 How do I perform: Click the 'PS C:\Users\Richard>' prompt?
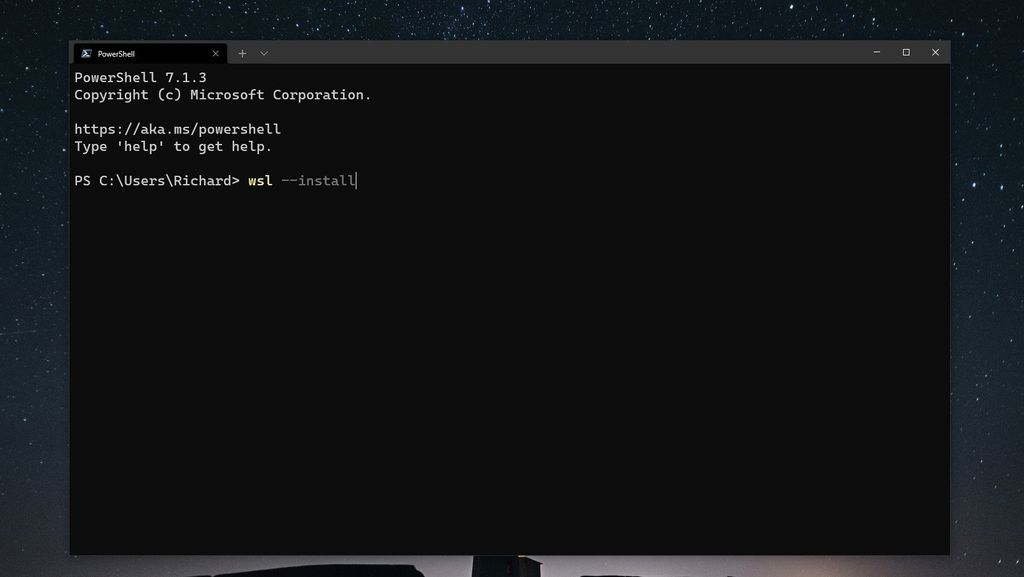click(x=157, y=181)
